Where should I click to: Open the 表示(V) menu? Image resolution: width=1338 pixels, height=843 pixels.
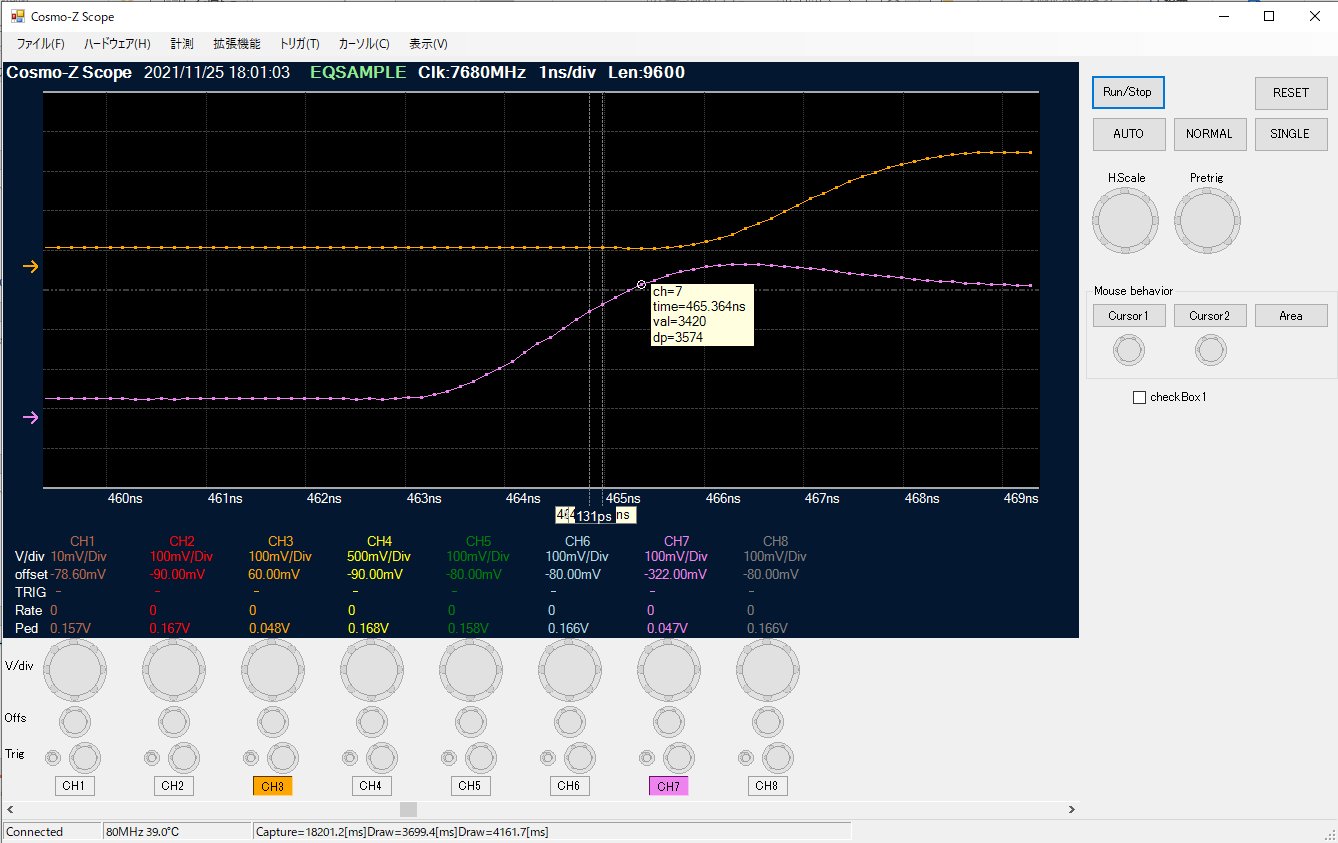click(x=428, y=44)
